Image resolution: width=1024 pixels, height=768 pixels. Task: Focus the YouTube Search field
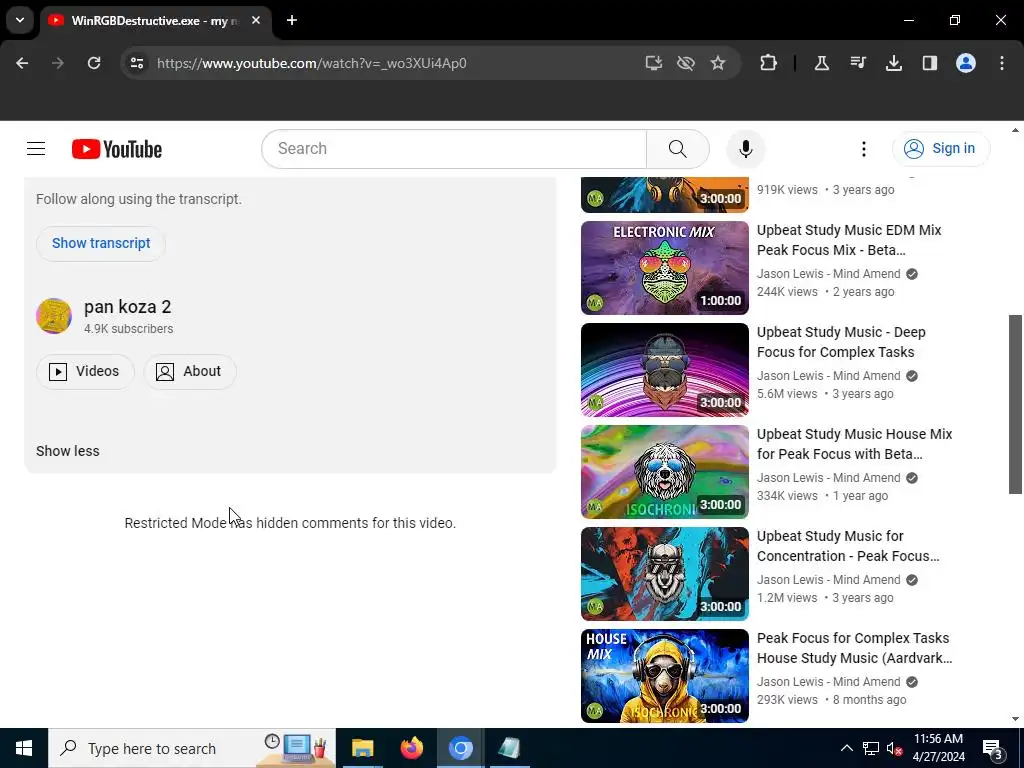[x=454, y=149]
